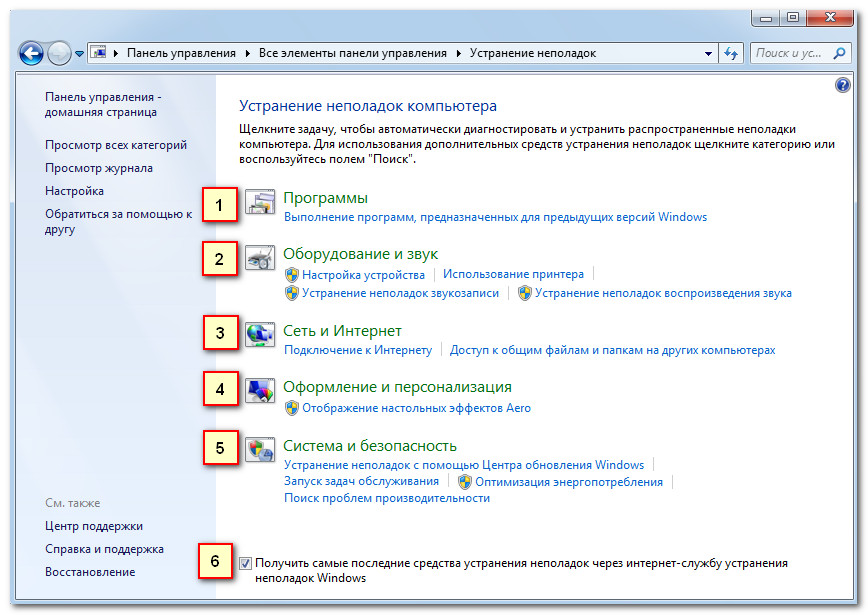Click the Система и безопасность shield icon
868x615 pixels.
pos(260,449)
